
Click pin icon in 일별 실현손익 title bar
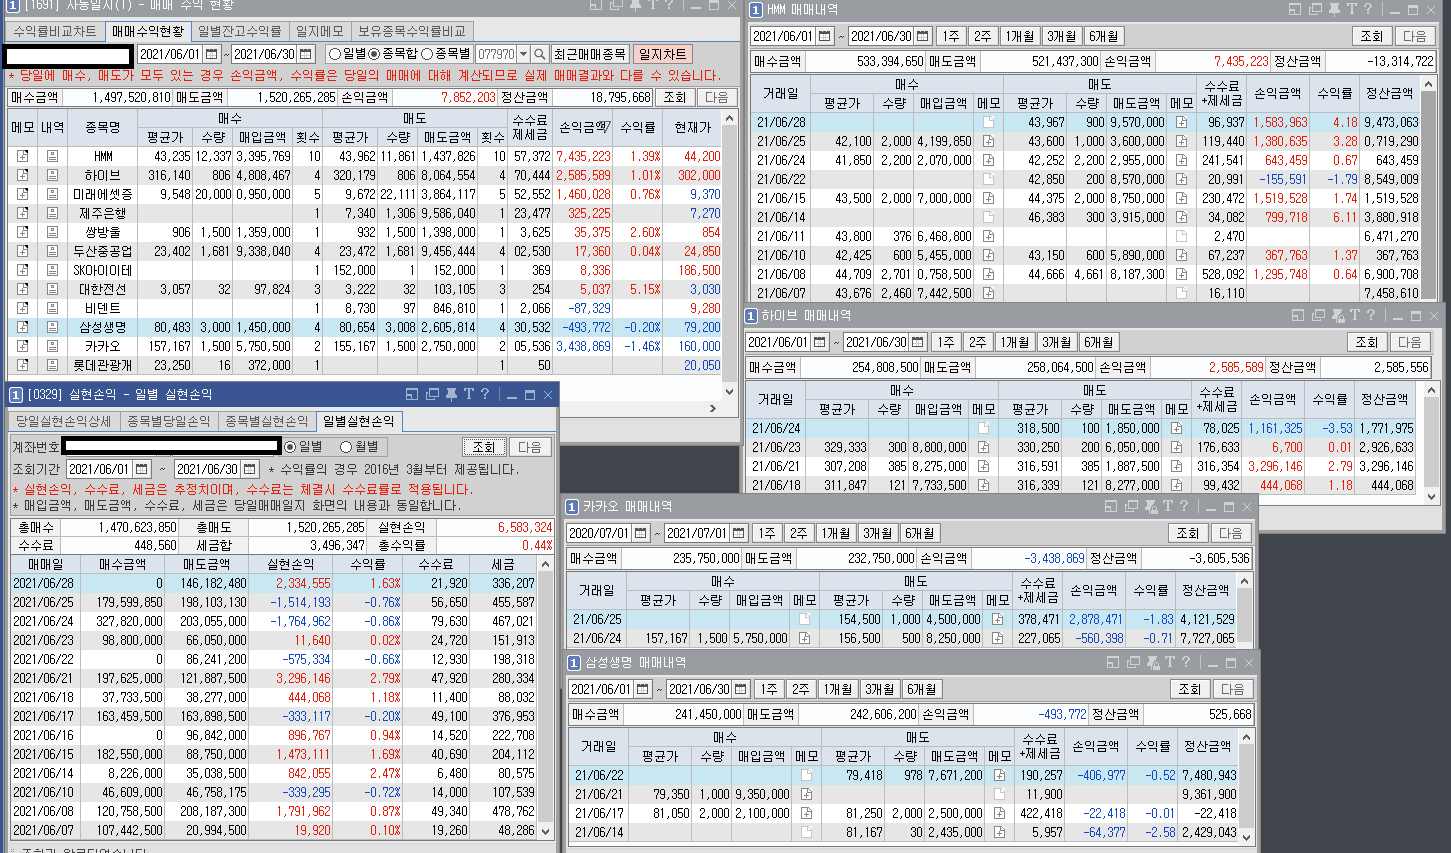[451, 394]
